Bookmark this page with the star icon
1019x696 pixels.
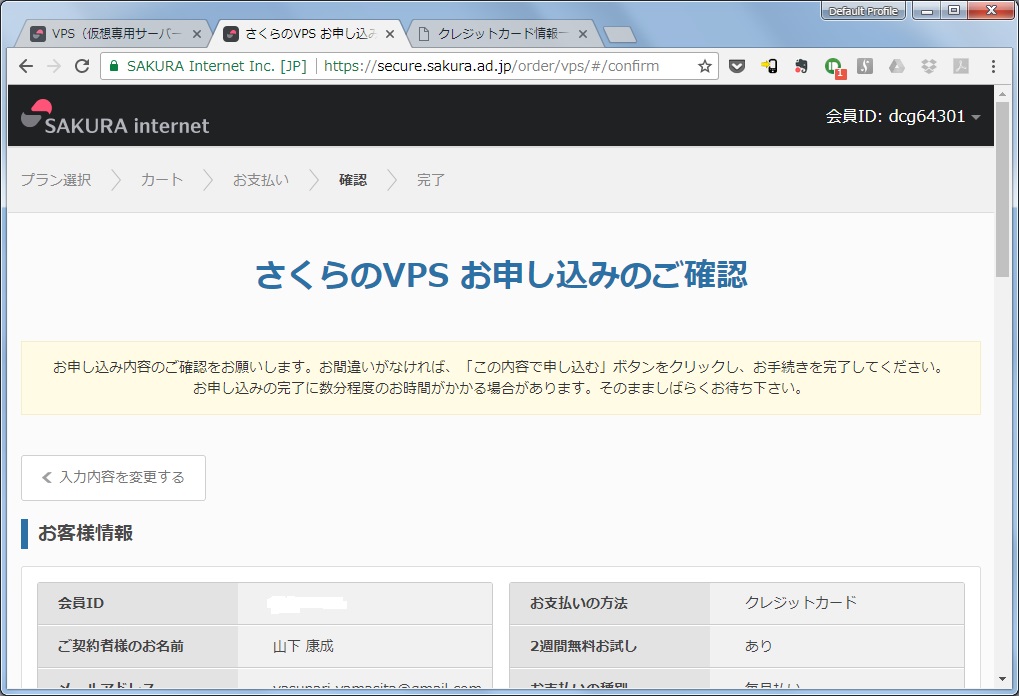pyautogui.click(x=704, y=66)
